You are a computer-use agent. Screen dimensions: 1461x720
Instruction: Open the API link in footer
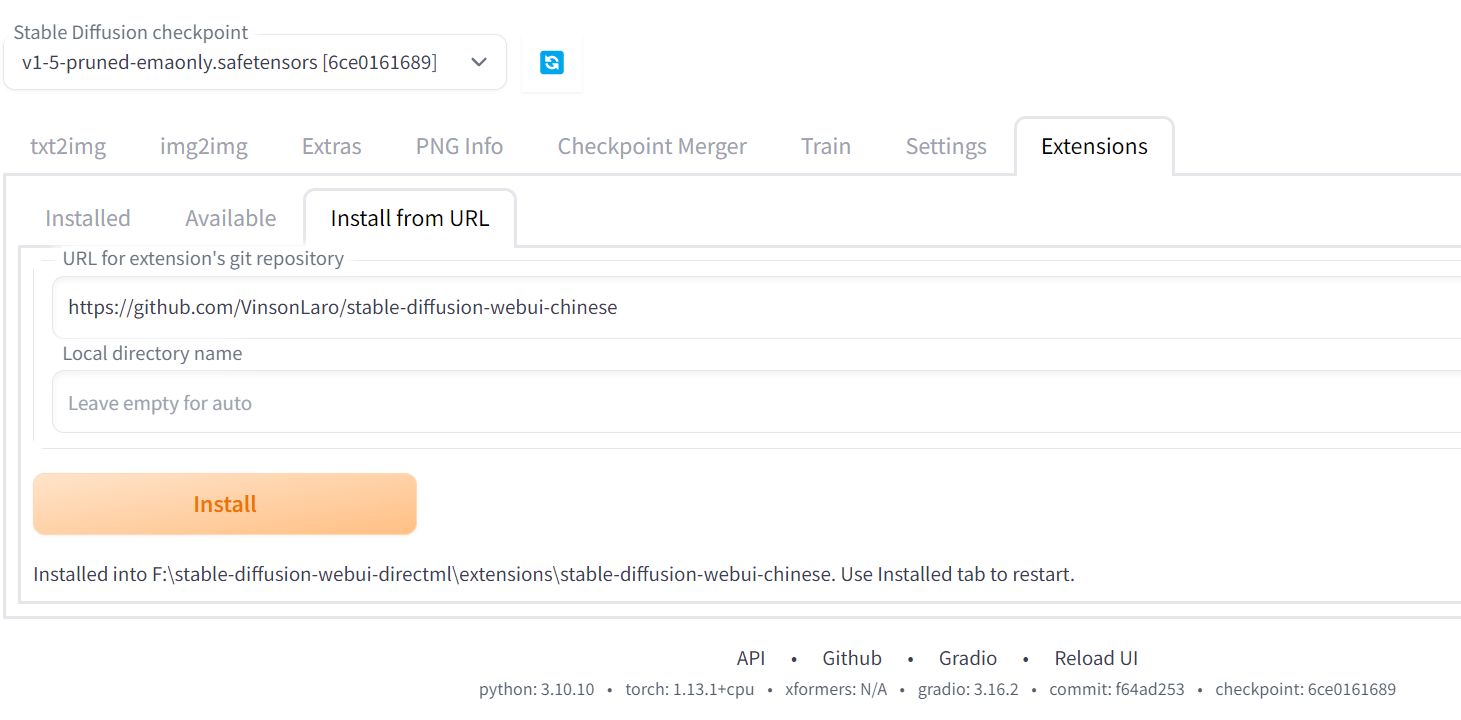pyautogui.click(x=751, y=658)
